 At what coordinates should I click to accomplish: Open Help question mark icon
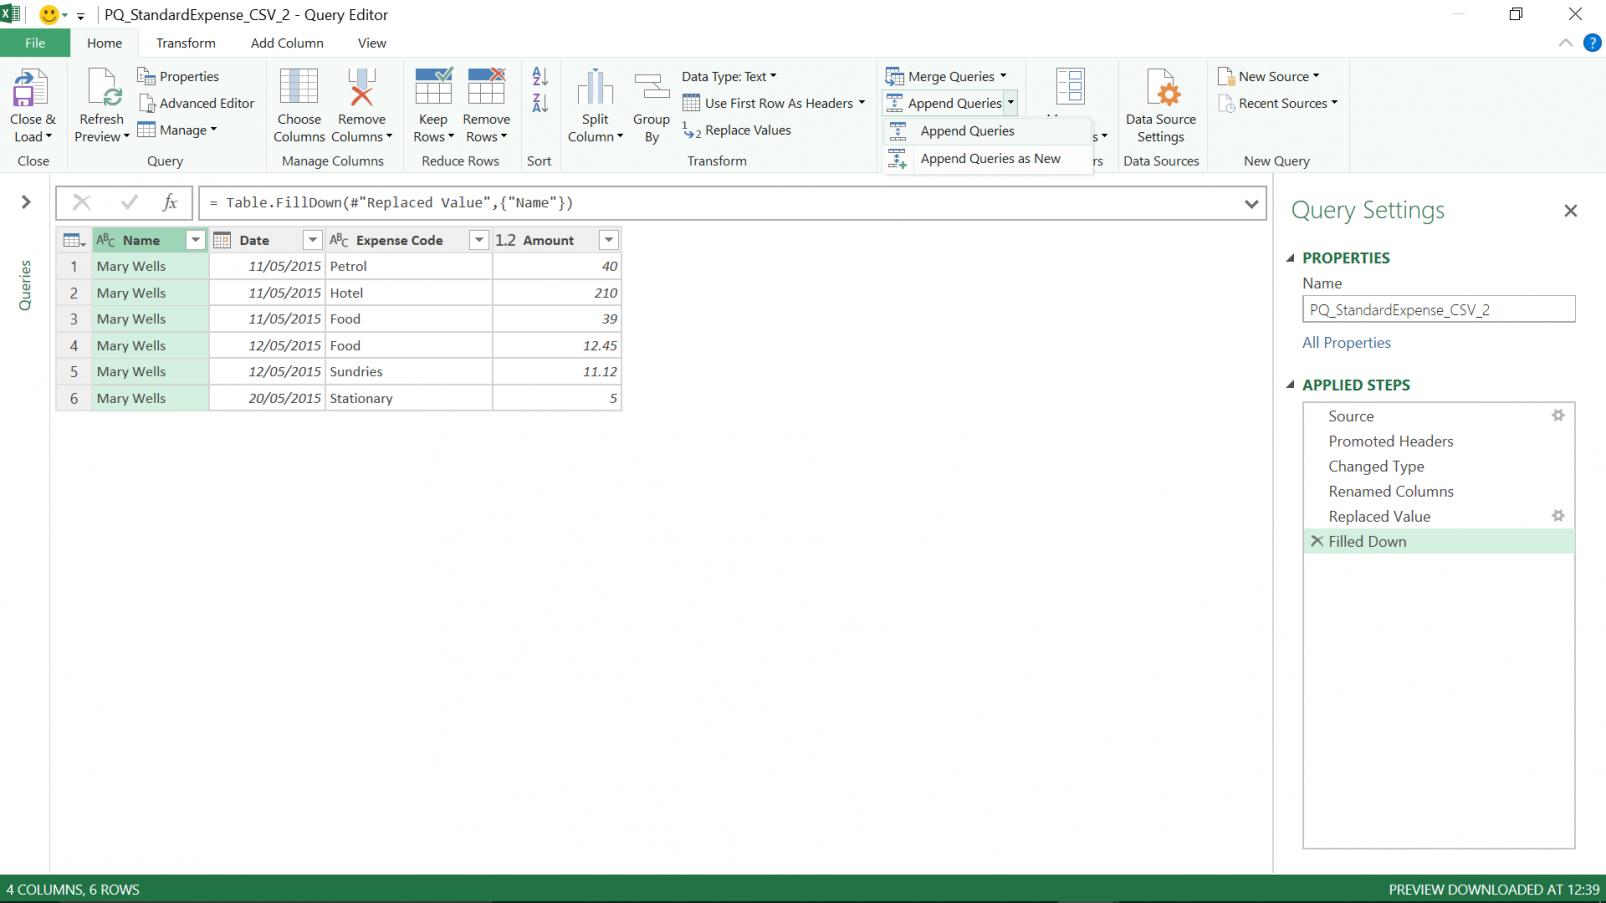coord(1592,43)
